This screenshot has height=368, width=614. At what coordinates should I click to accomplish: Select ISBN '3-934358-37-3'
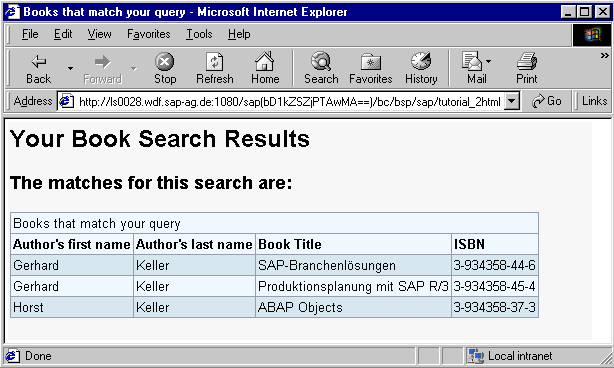494,307
